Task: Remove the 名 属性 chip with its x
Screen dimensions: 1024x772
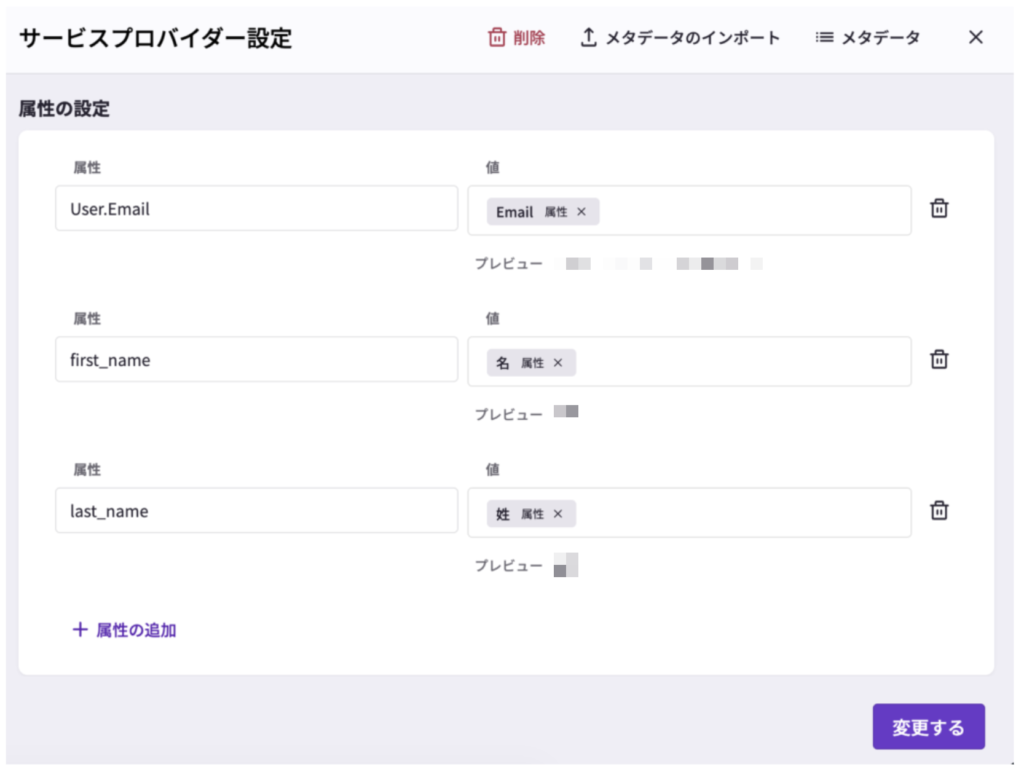Action: pyautogui.click(x=558, y=363)
